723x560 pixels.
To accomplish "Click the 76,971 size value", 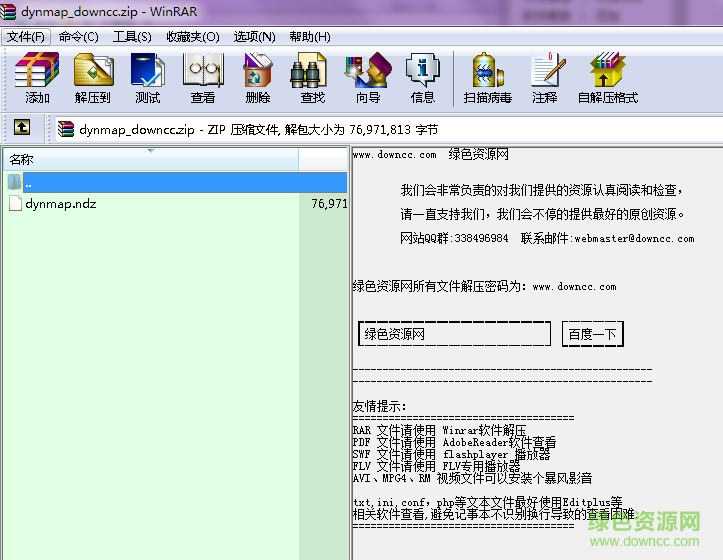I will tap(329, 203).
